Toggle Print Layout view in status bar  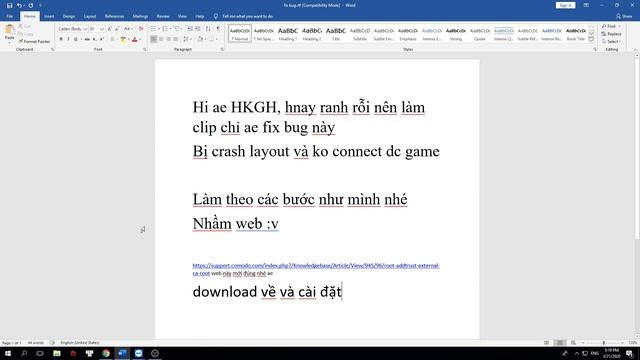[x=560, y=342]
